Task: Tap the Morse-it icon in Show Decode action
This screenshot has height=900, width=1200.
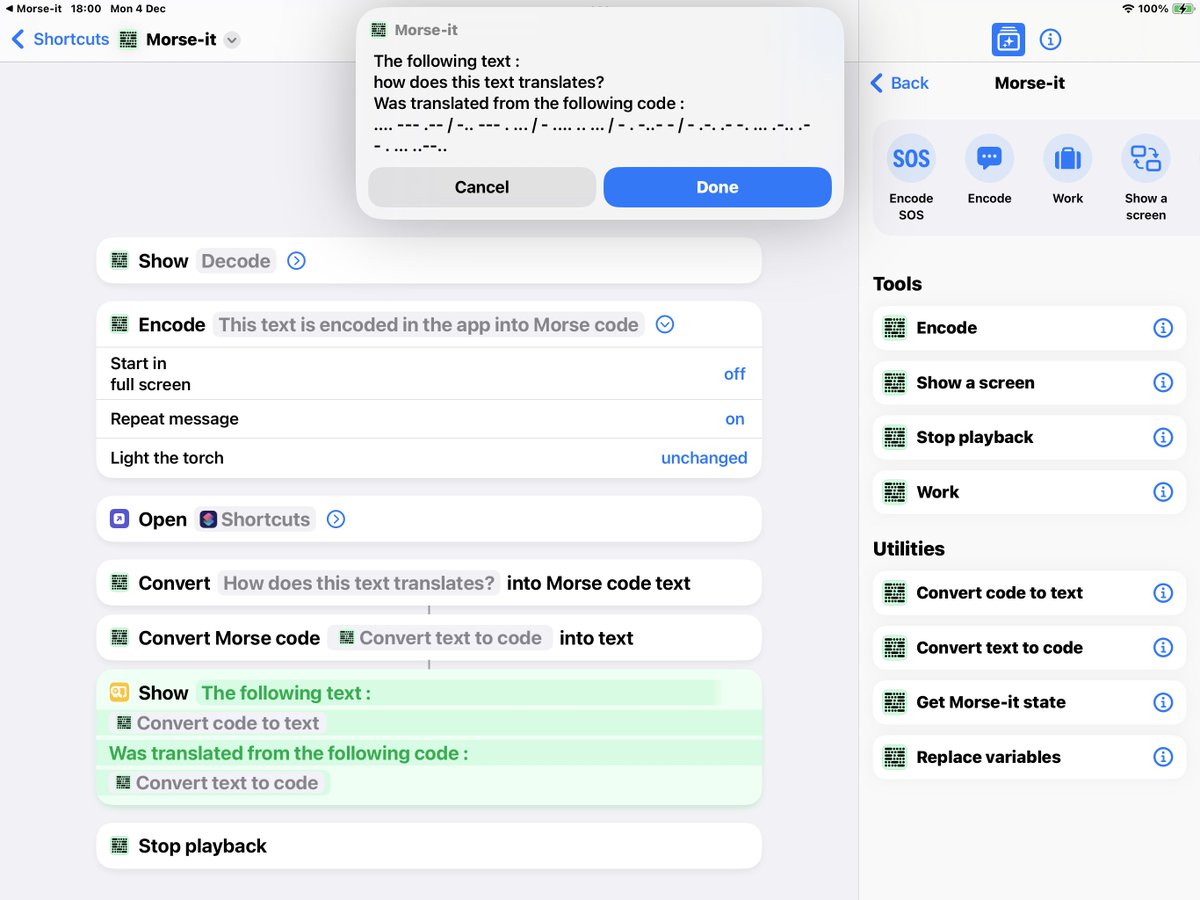Action: 120,261
